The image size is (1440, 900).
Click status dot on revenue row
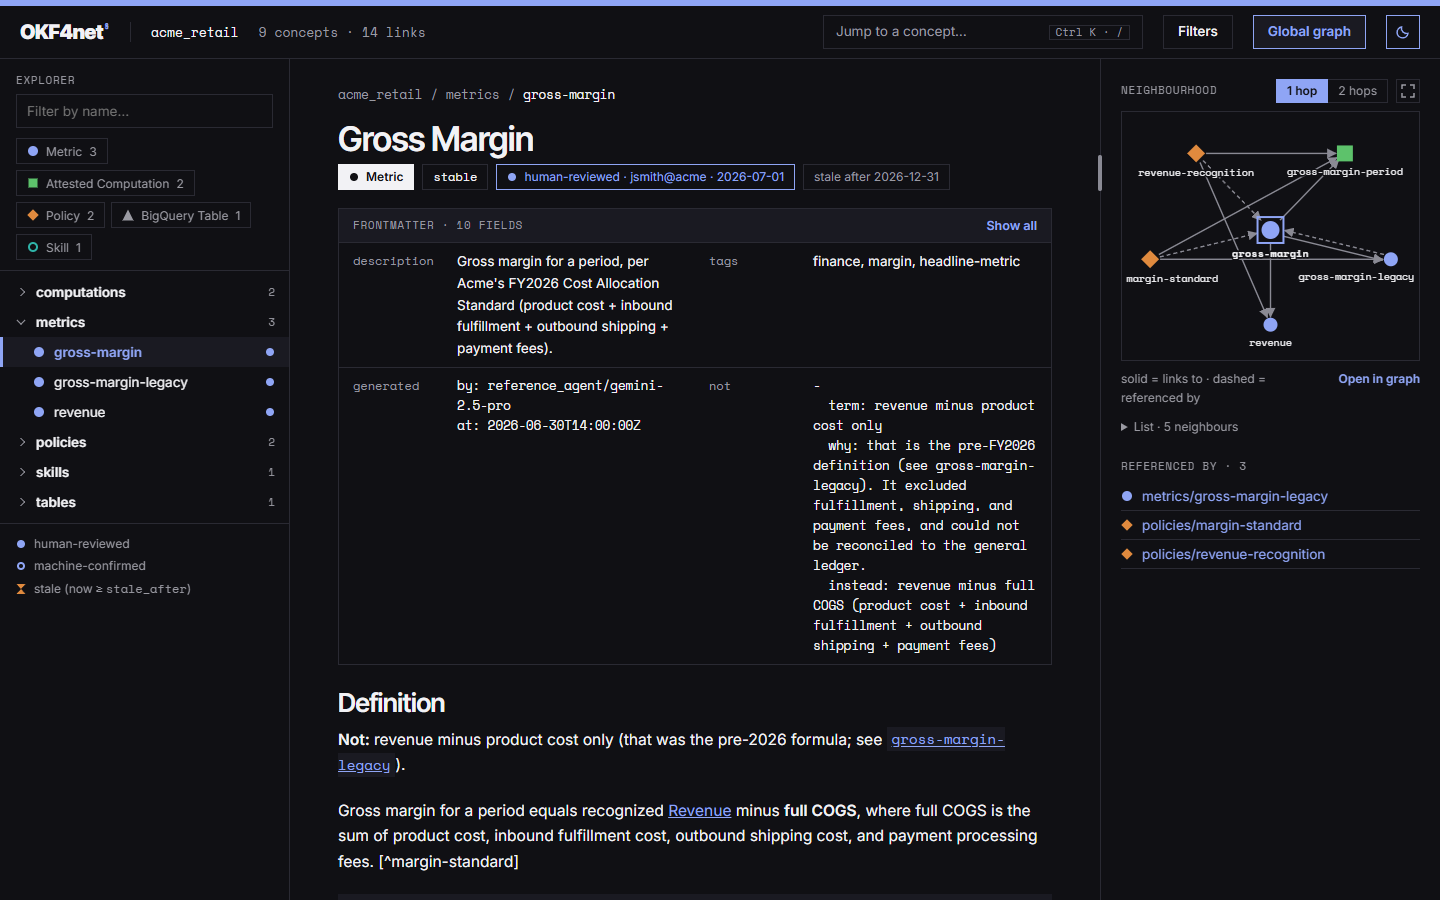click(x=270, y=412)
